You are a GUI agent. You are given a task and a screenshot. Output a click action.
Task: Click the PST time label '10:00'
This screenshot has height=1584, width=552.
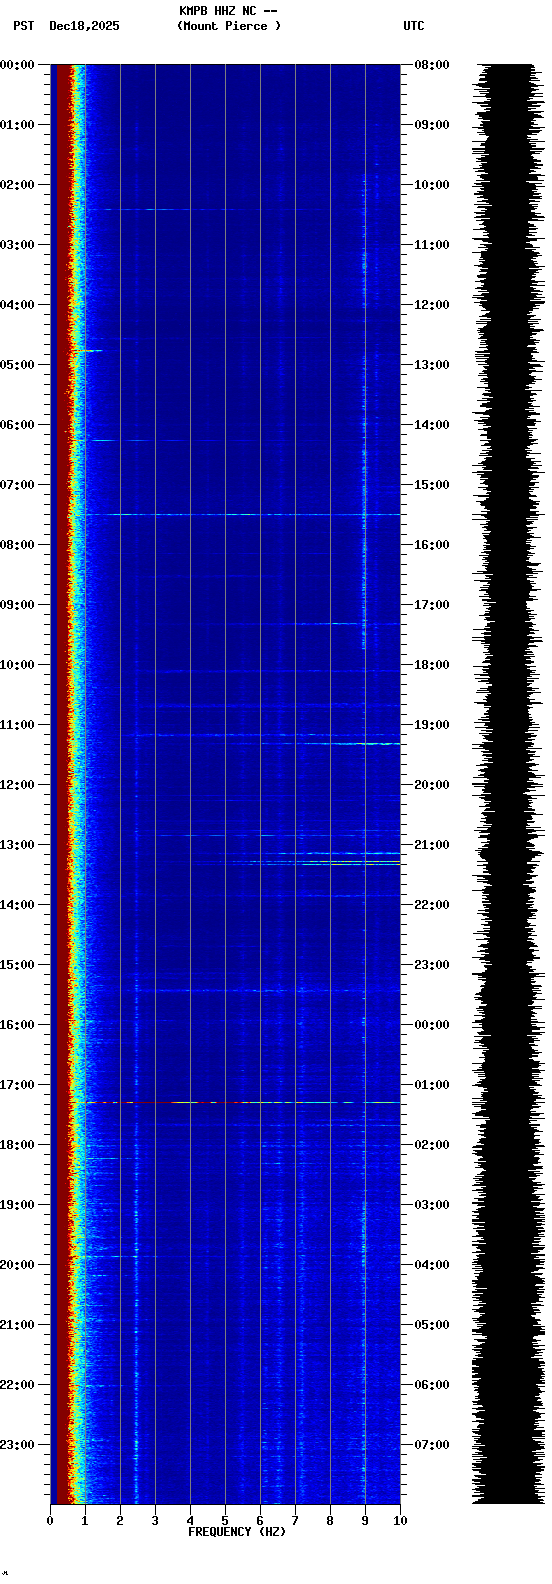[17, 665]
